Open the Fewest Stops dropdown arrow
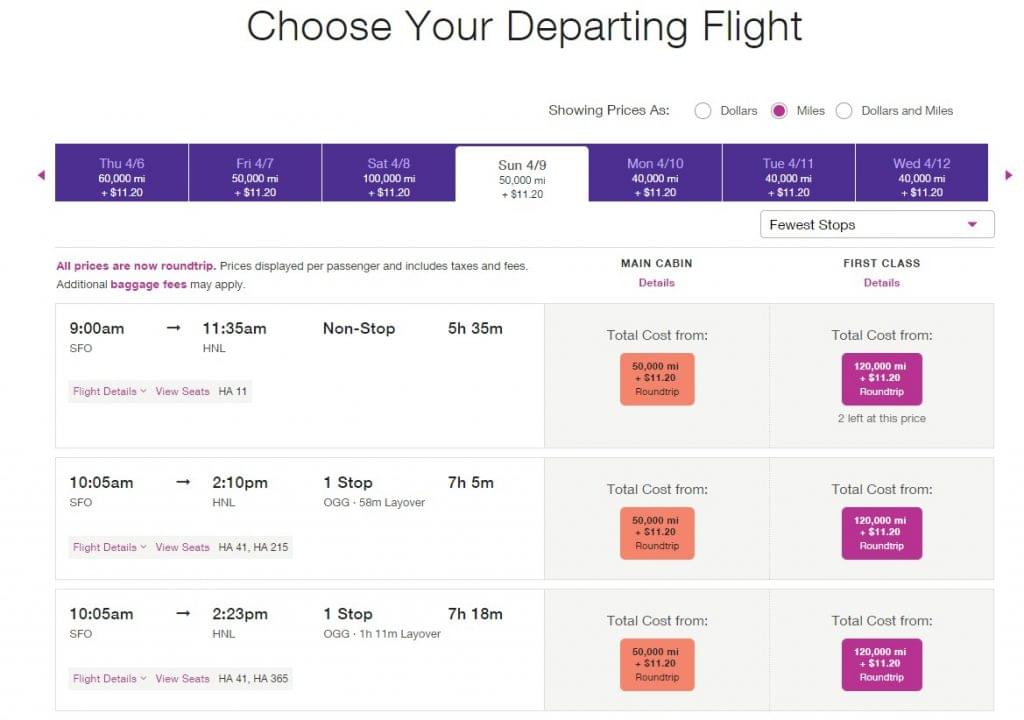The image size is (1024, 720). click(972, 224)
